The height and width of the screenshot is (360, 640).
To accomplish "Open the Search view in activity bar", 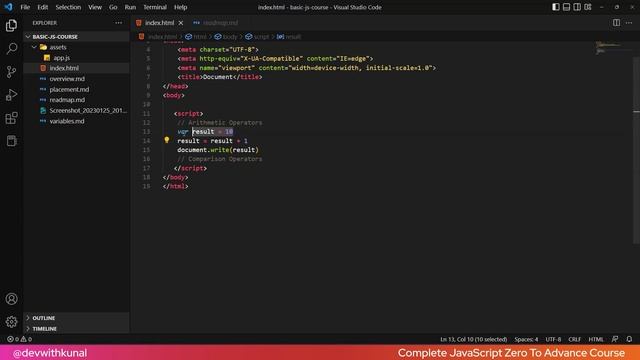I will 11,49.
